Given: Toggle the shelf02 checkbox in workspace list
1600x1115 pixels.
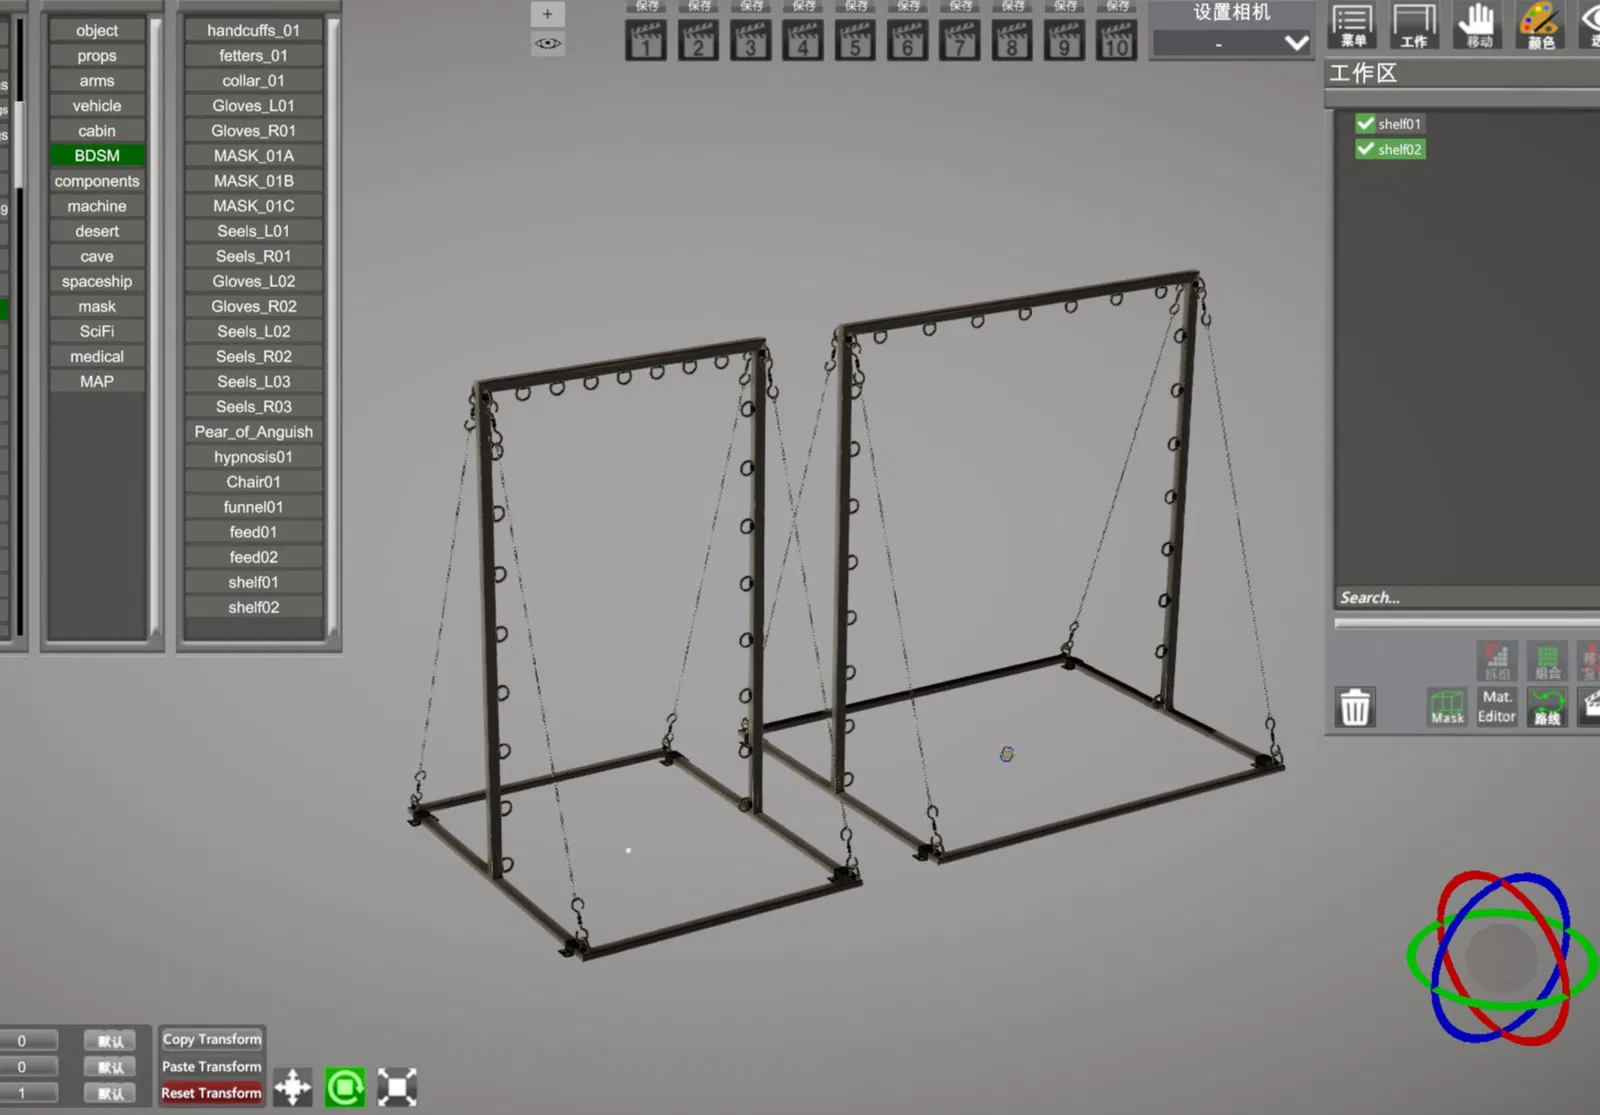Looking at the screenshot, I should (x=1365, y=149).
